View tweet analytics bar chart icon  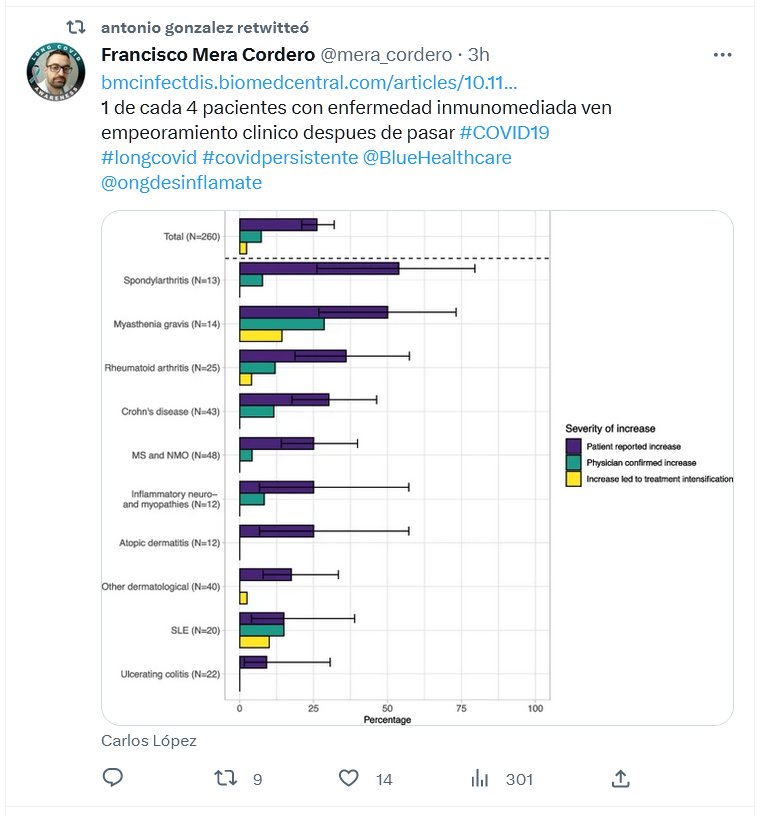tap(480, 778)
